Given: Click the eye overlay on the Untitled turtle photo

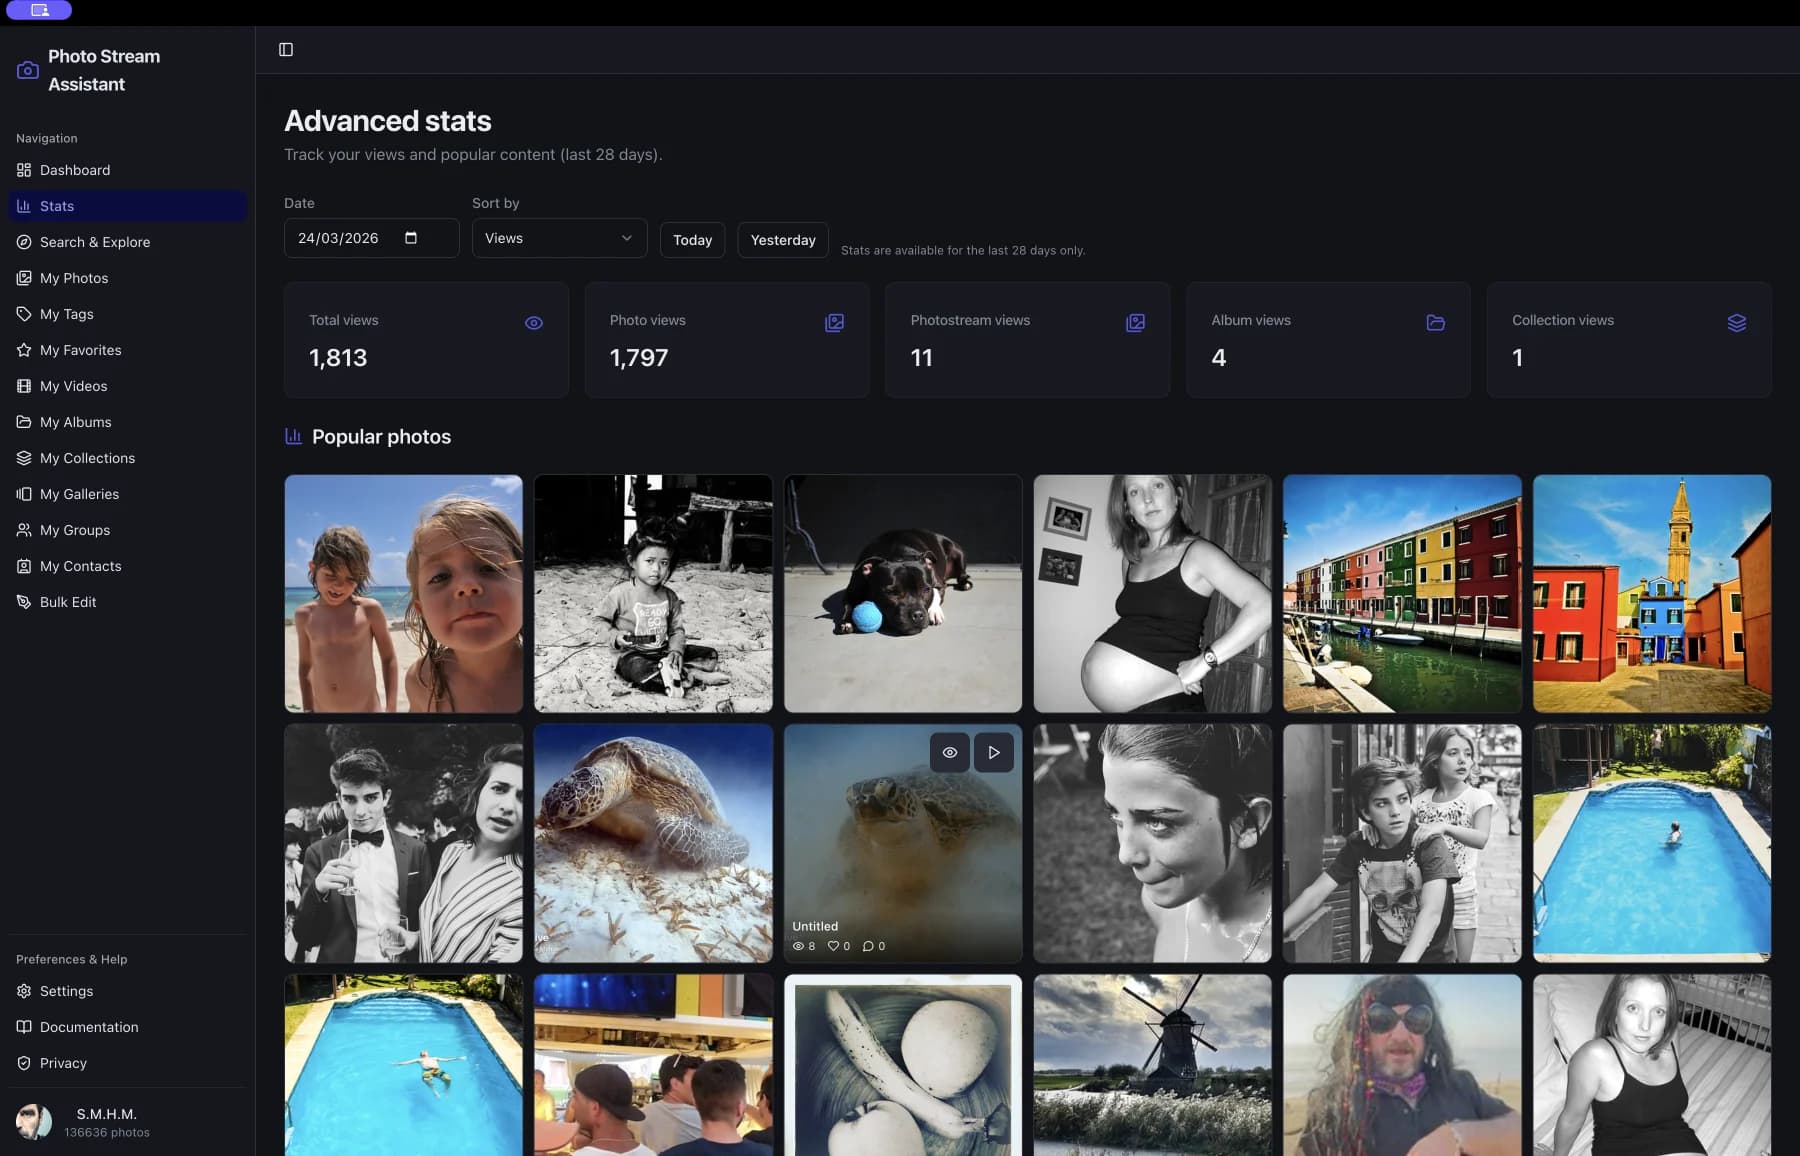Looking at the screenshot, I should click(x=948, y=752).
